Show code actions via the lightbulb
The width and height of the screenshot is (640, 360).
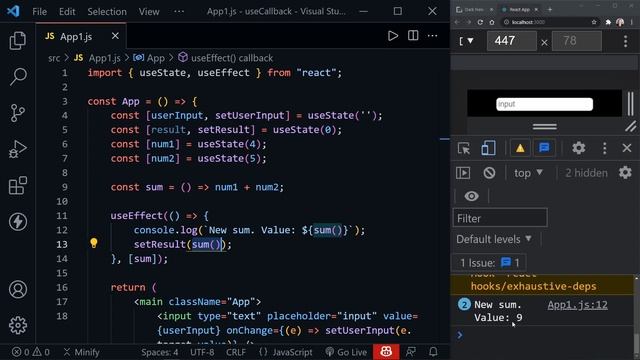coord(94,243)
